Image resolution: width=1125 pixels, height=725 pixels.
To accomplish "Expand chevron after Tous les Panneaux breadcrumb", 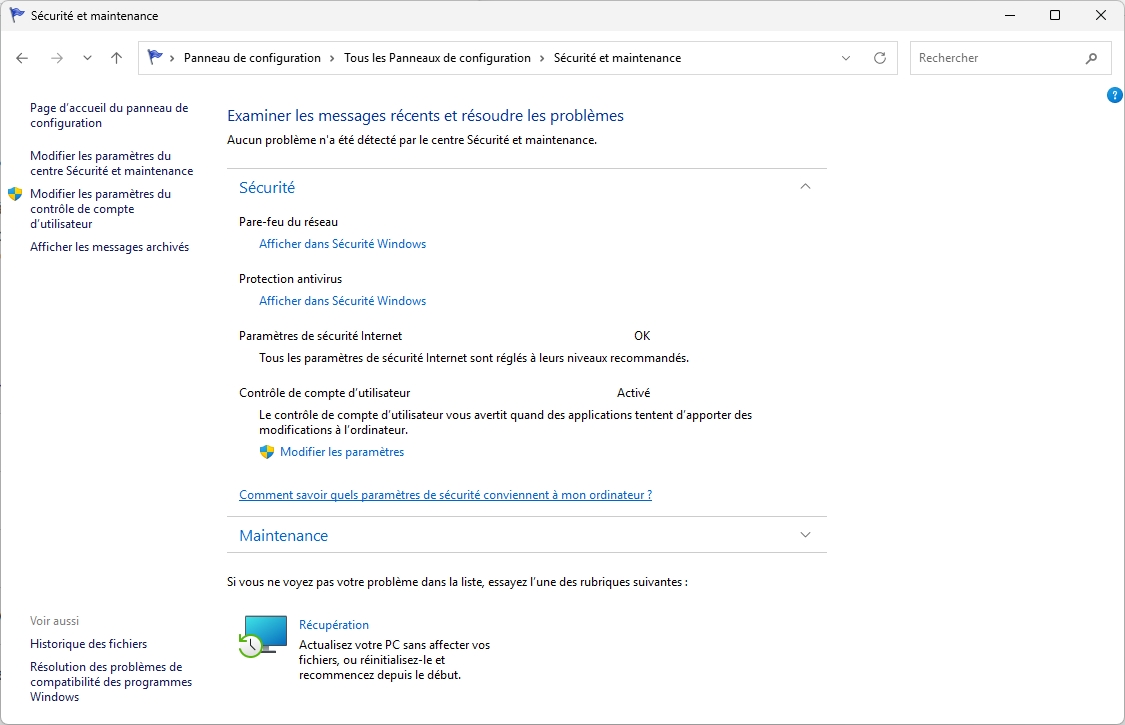I will coord(542,58).
